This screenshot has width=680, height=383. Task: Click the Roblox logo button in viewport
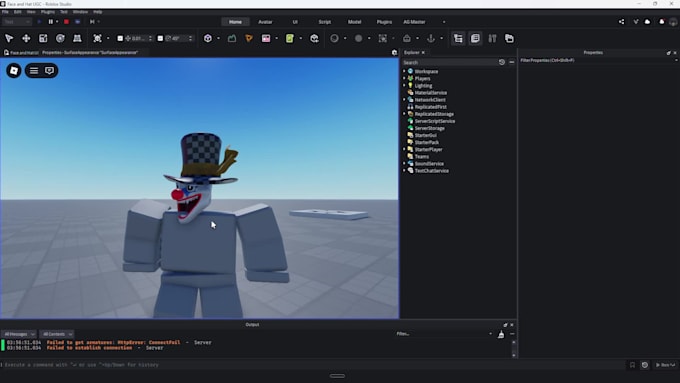[14, 71]
